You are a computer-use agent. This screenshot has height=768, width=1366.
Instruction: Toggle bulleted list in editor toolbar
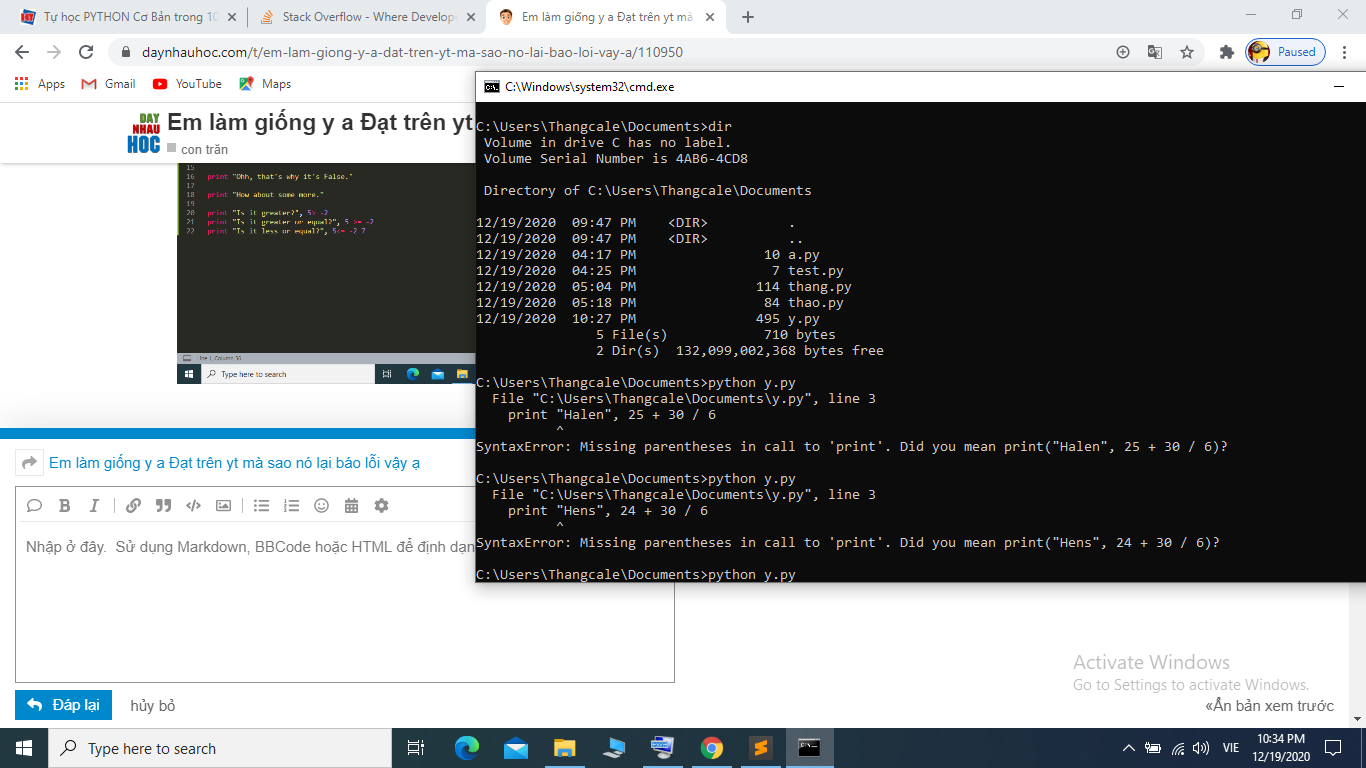[x=261, y=506]
